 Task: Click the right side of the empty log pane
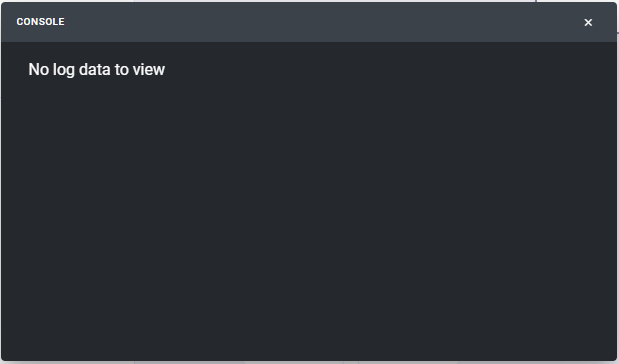[x=513, y=201]
